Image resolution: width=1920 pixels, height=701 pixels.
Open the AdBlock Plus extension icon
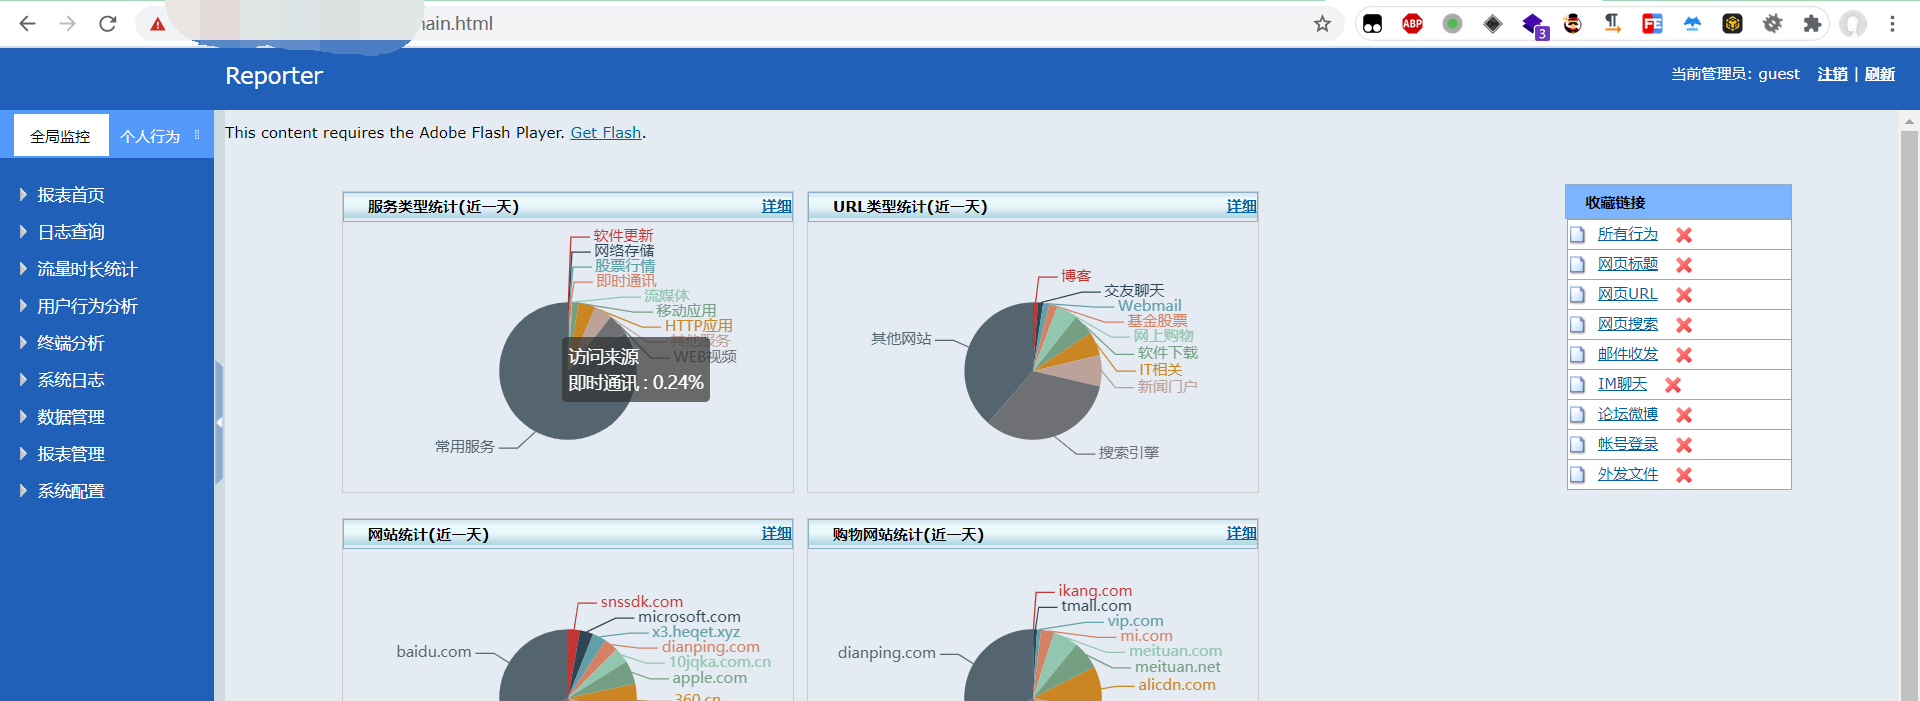click(1412, 24)
